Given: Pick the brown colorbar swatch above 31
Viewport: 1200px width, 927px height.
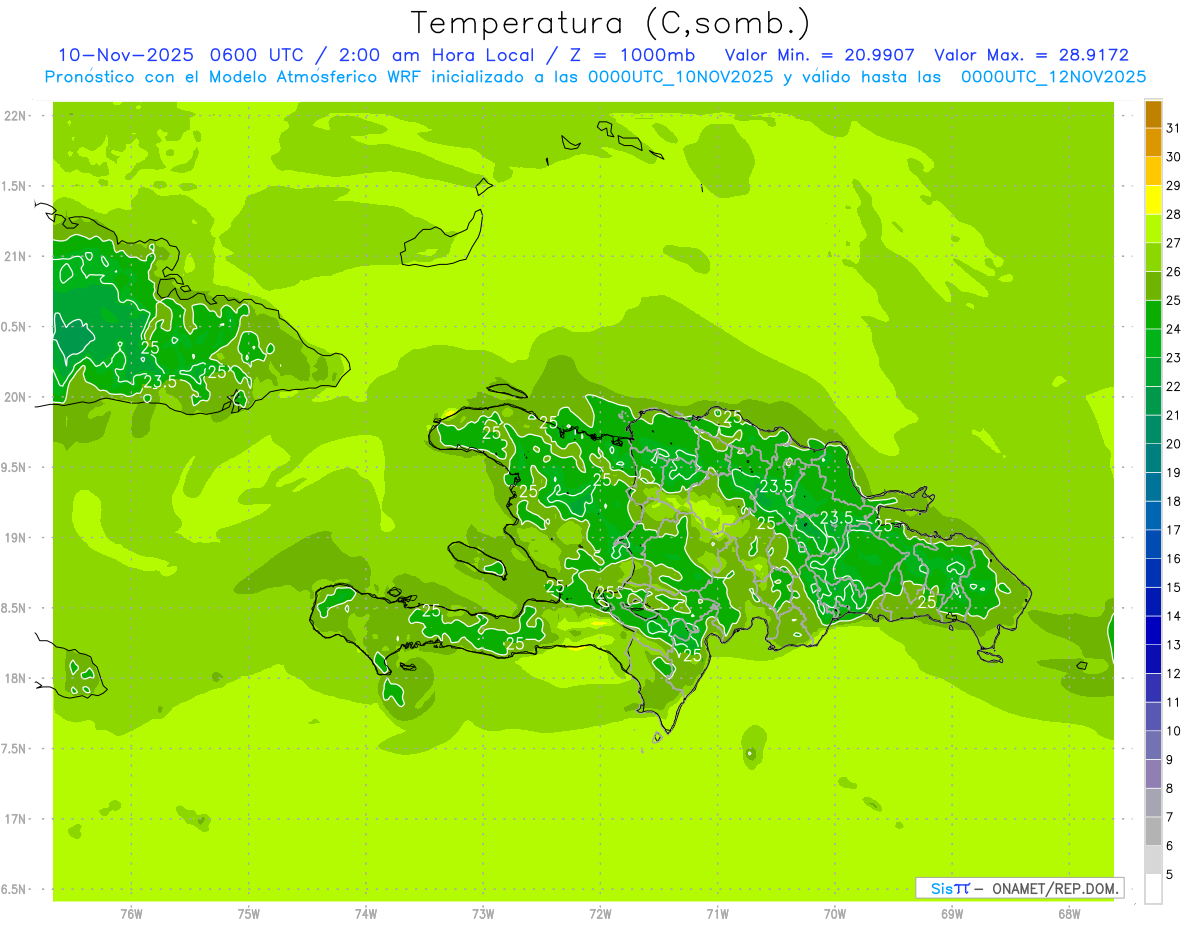Looking at the screenshot, I should [x=1153, y=115].
